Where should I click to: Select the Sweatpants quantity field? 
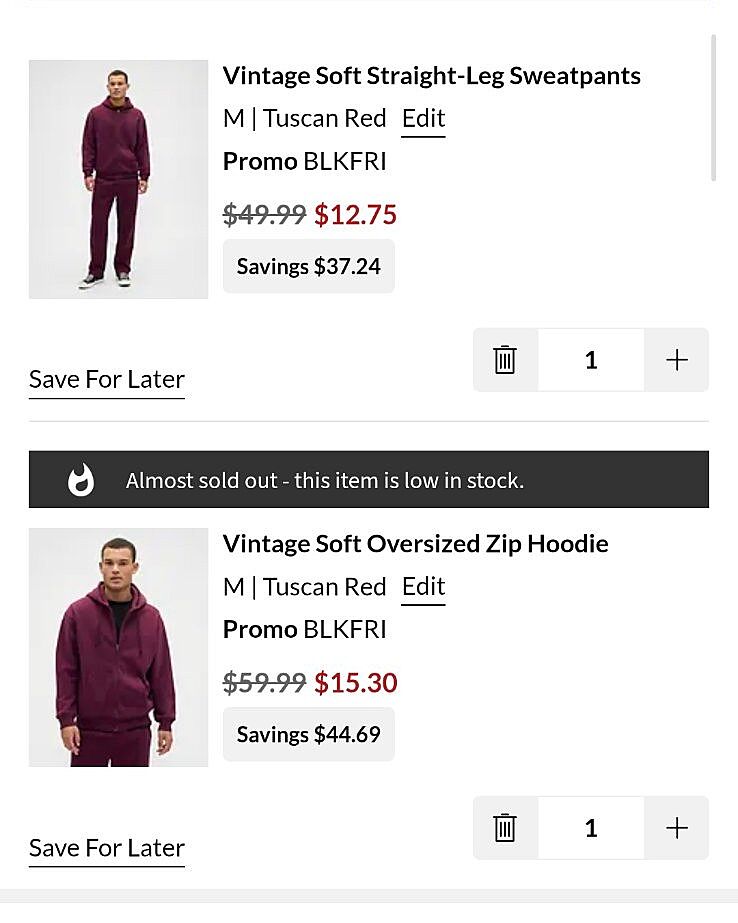tap(591, 360)
